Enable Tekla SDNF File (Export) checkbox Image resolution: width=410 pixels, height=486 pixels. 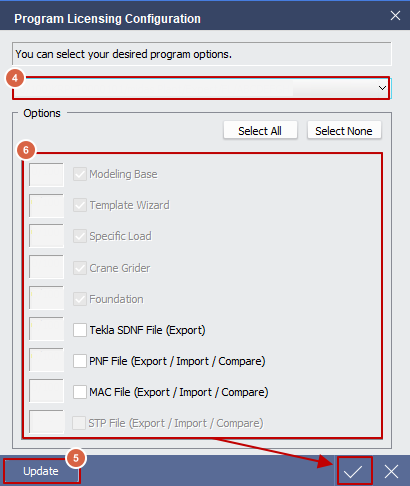click(80, 330)
